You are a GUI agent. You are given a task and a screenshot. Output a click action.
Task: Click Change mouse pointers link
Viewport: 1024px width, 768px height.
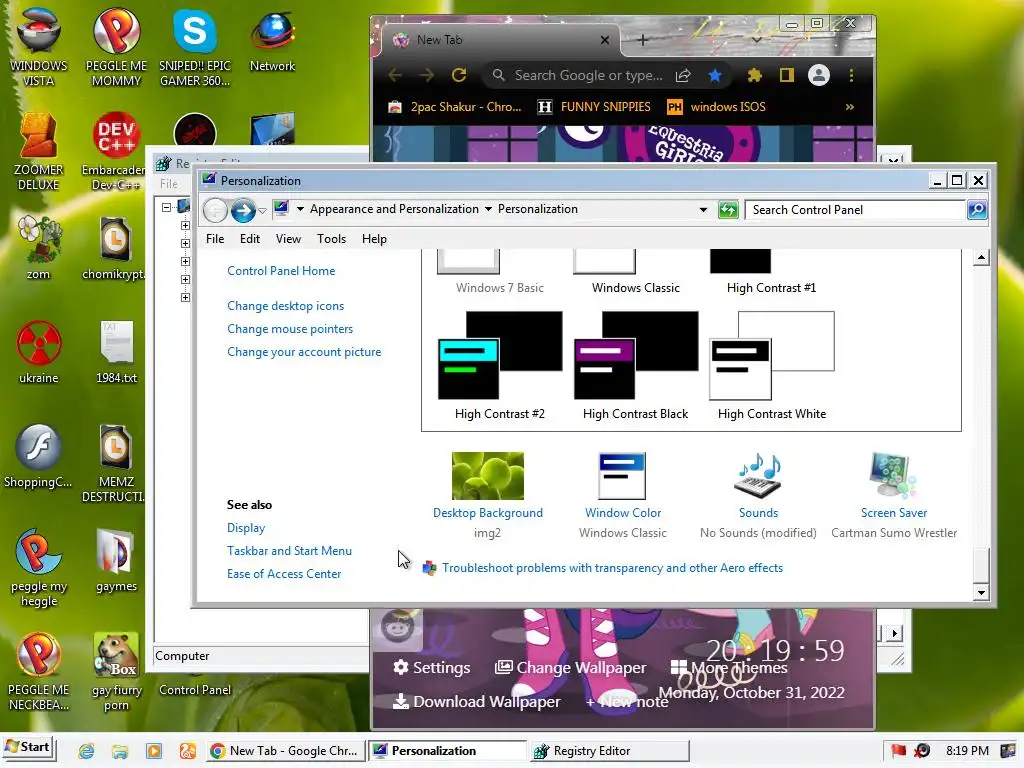coord(290,329)
